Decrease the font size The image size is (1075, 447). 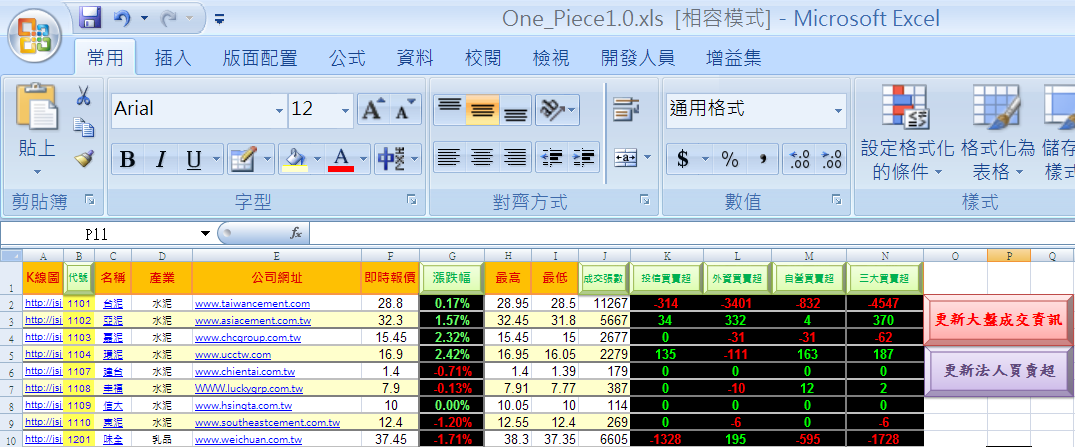pos(405,110)
